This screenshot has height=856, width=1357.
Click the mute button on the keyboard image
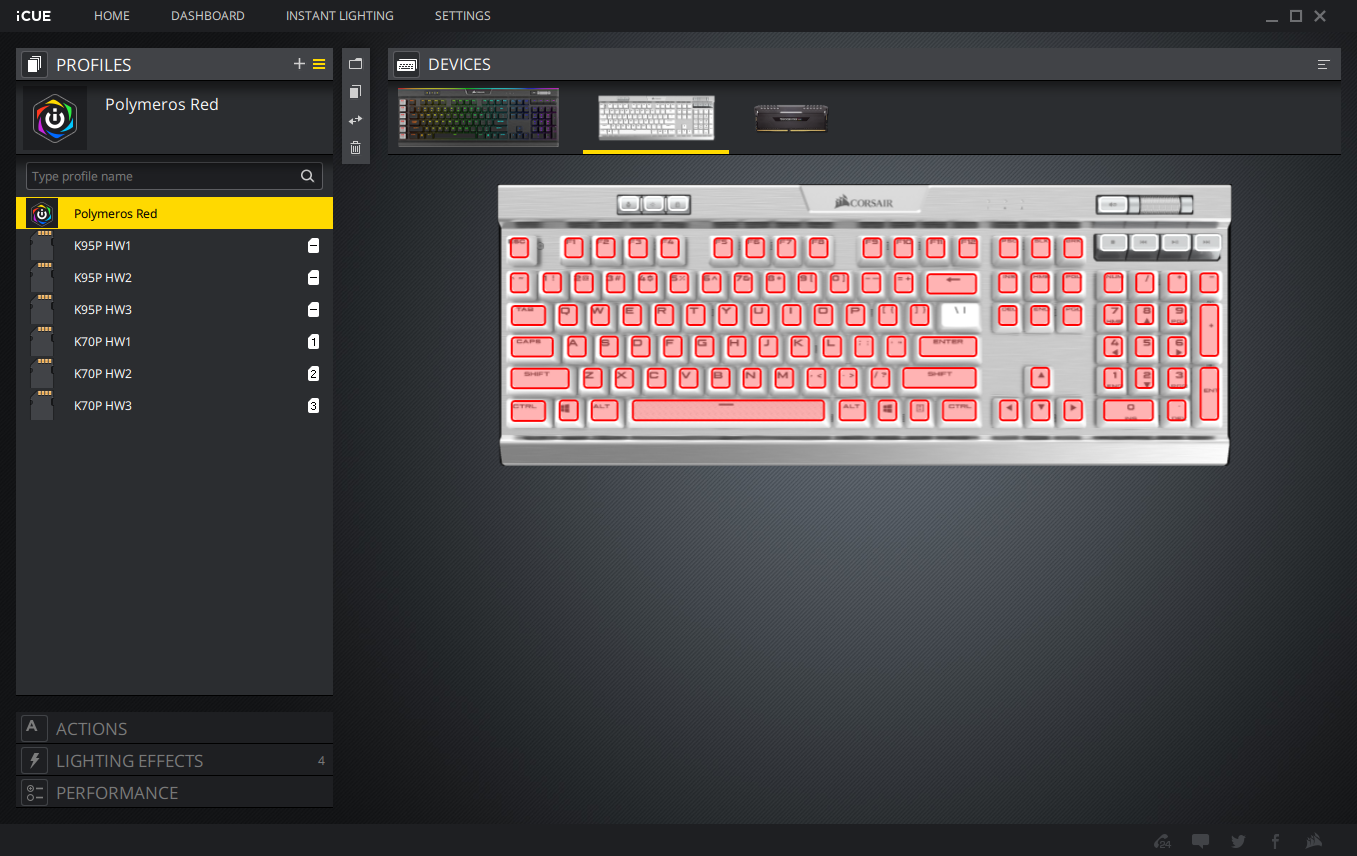[1111, 204]
